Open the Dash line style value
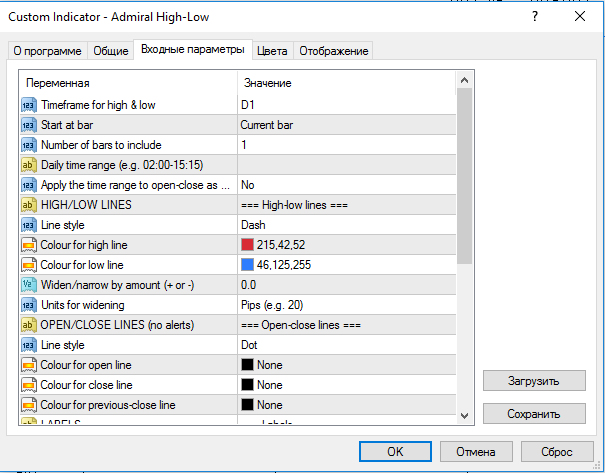 [x=347, y=225]
